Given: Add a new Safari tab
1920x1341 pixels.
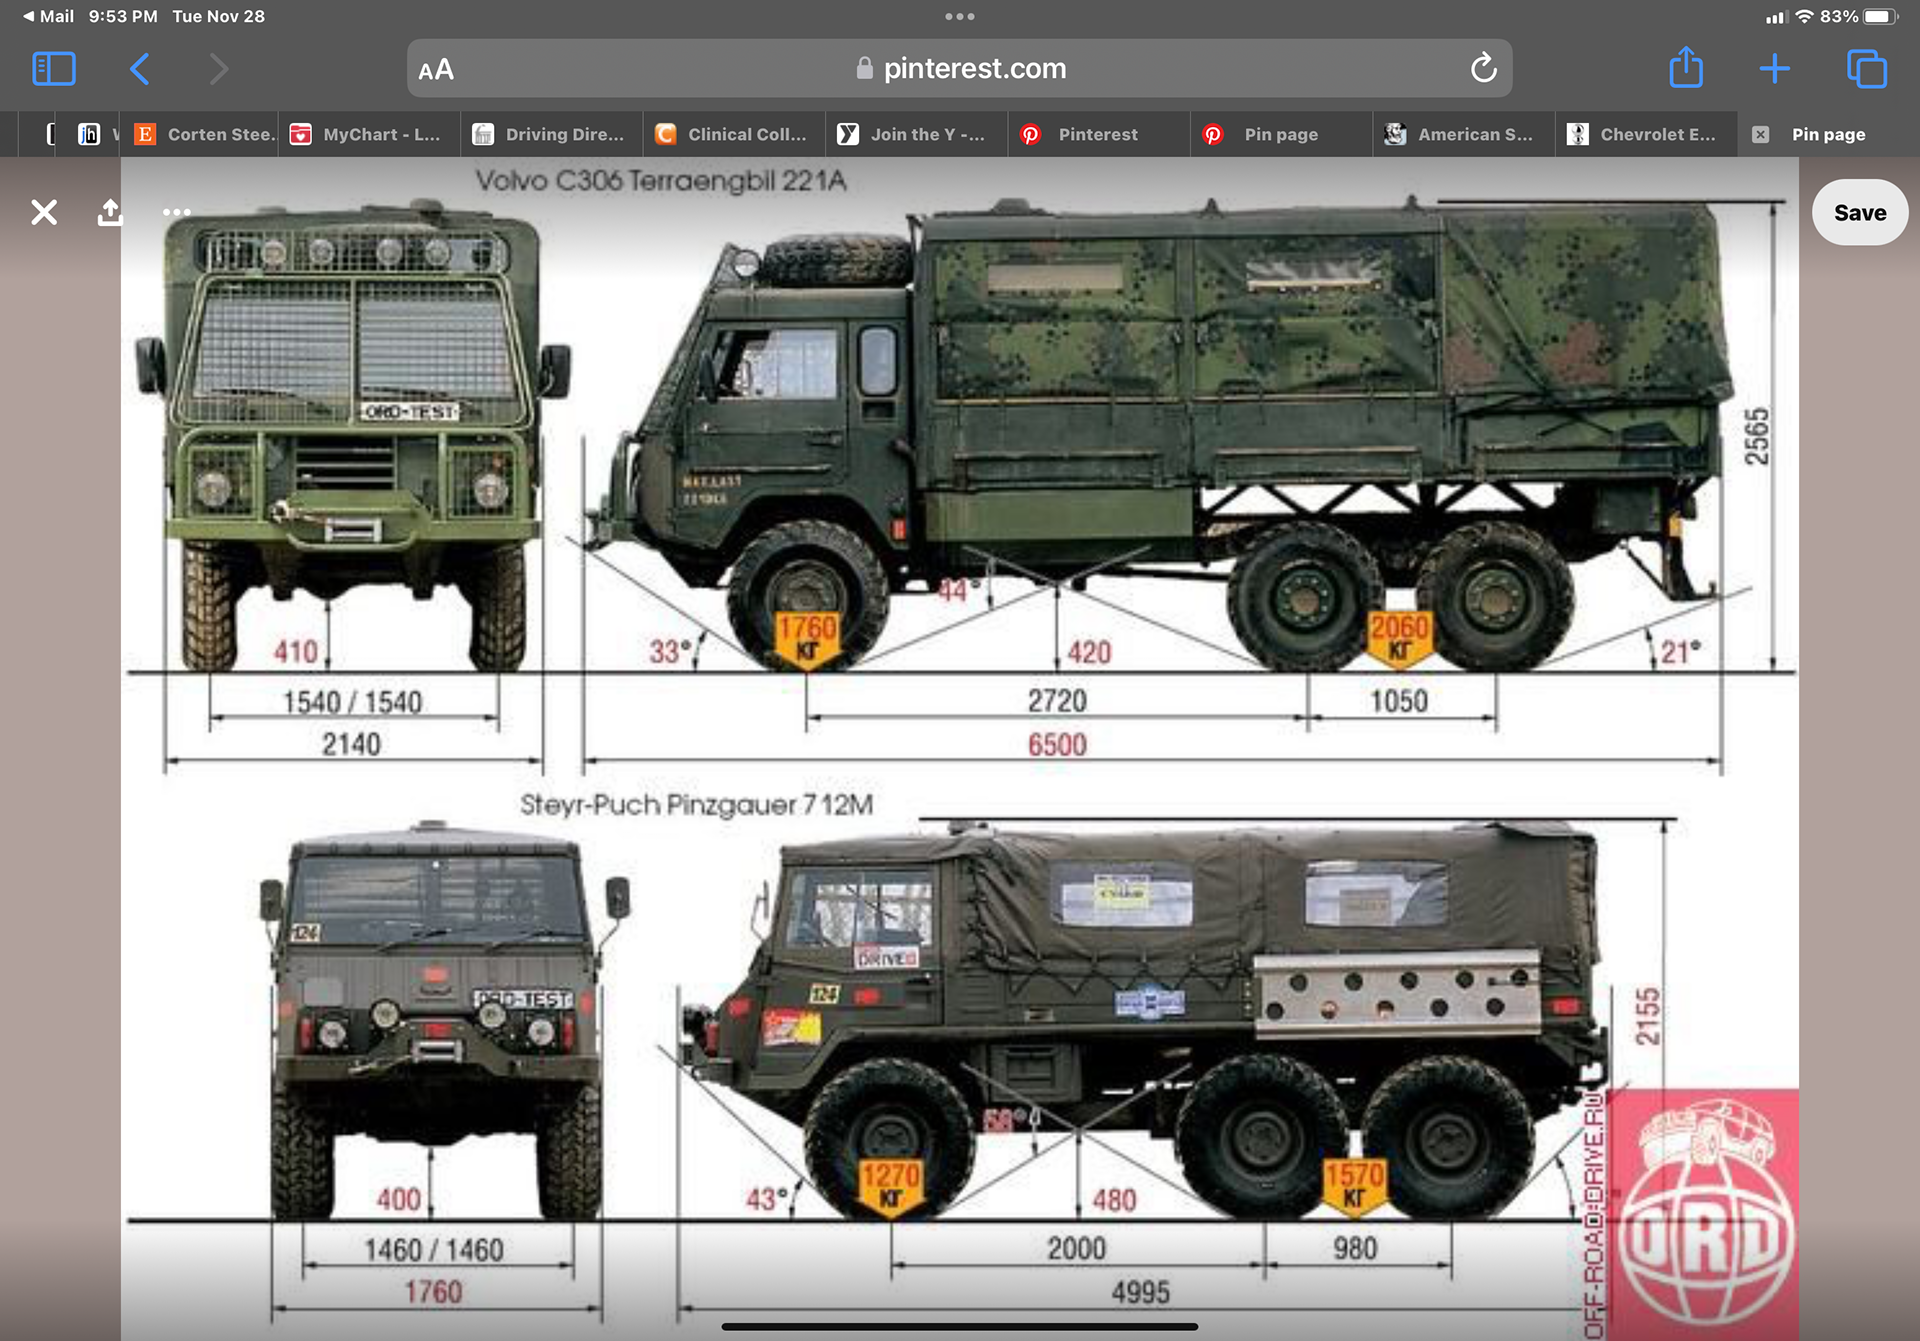Looking at the screenshot, I should click(x=1774, y=69).
